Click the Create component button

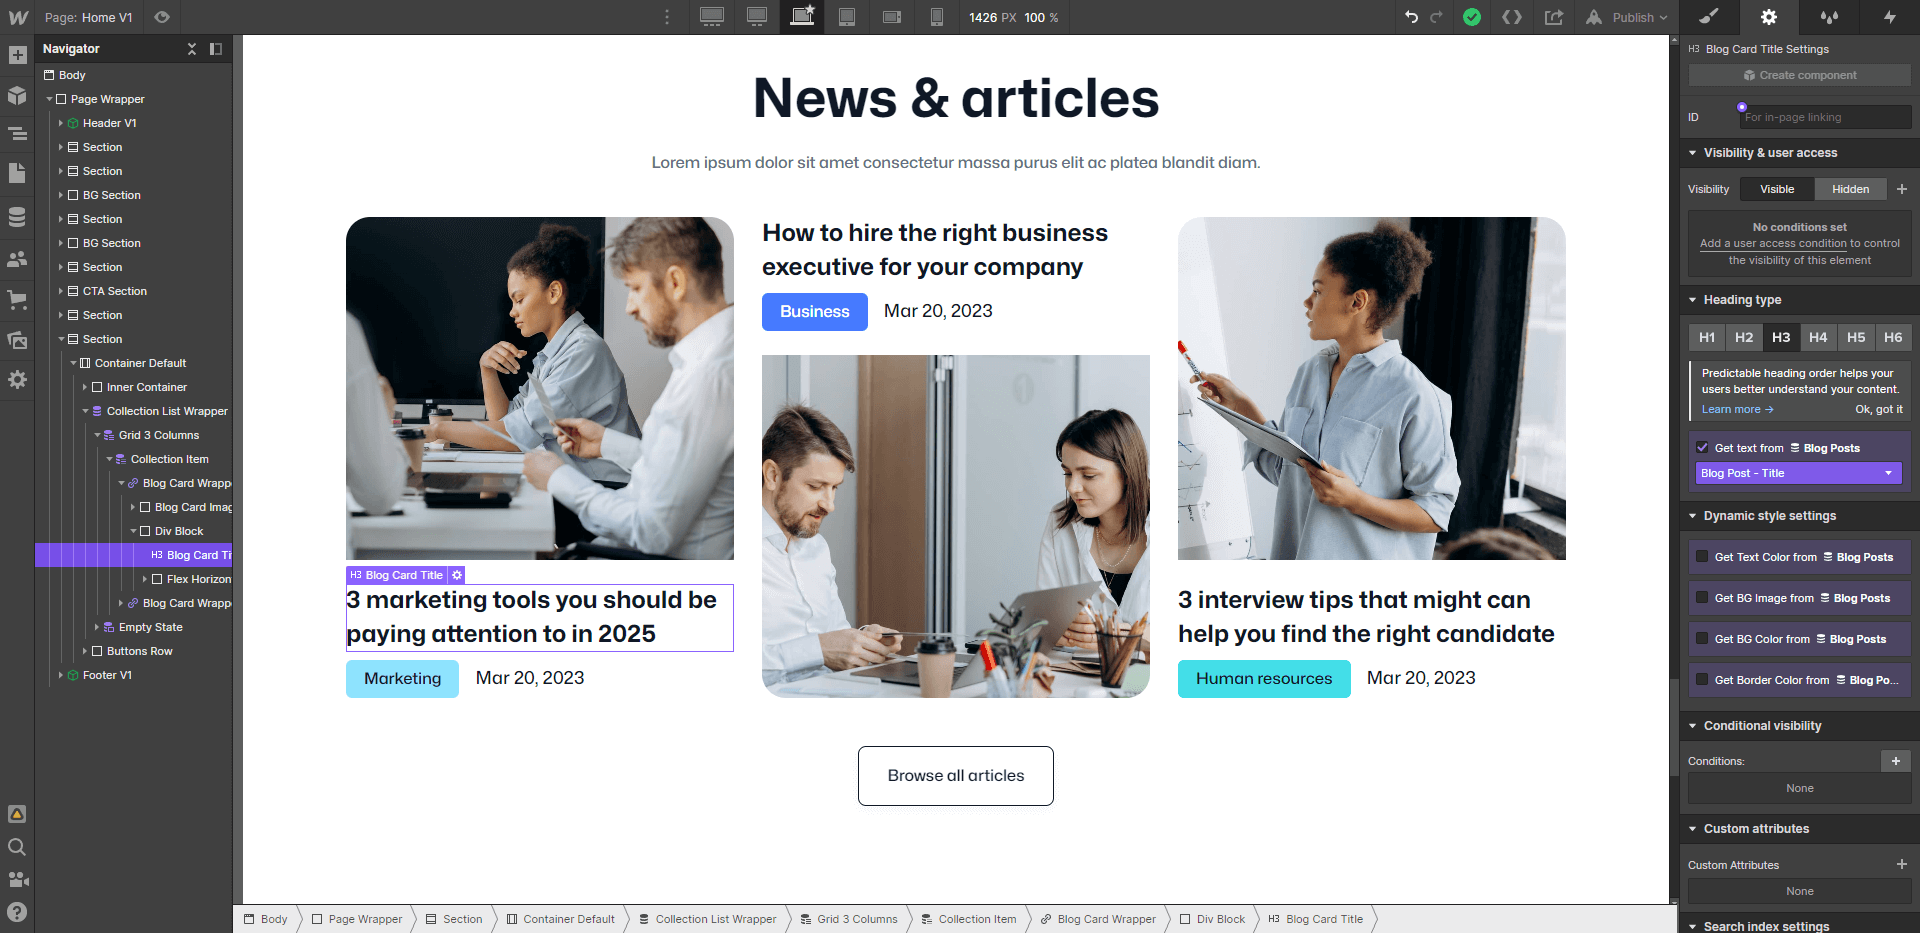coord(1798,75)
